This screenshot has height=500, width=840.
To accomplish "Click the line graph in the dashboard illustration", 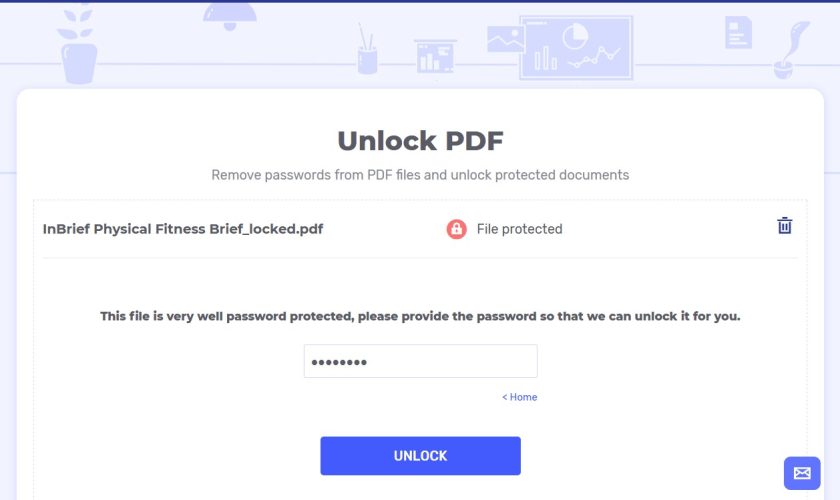I will (x=594, y=57).
